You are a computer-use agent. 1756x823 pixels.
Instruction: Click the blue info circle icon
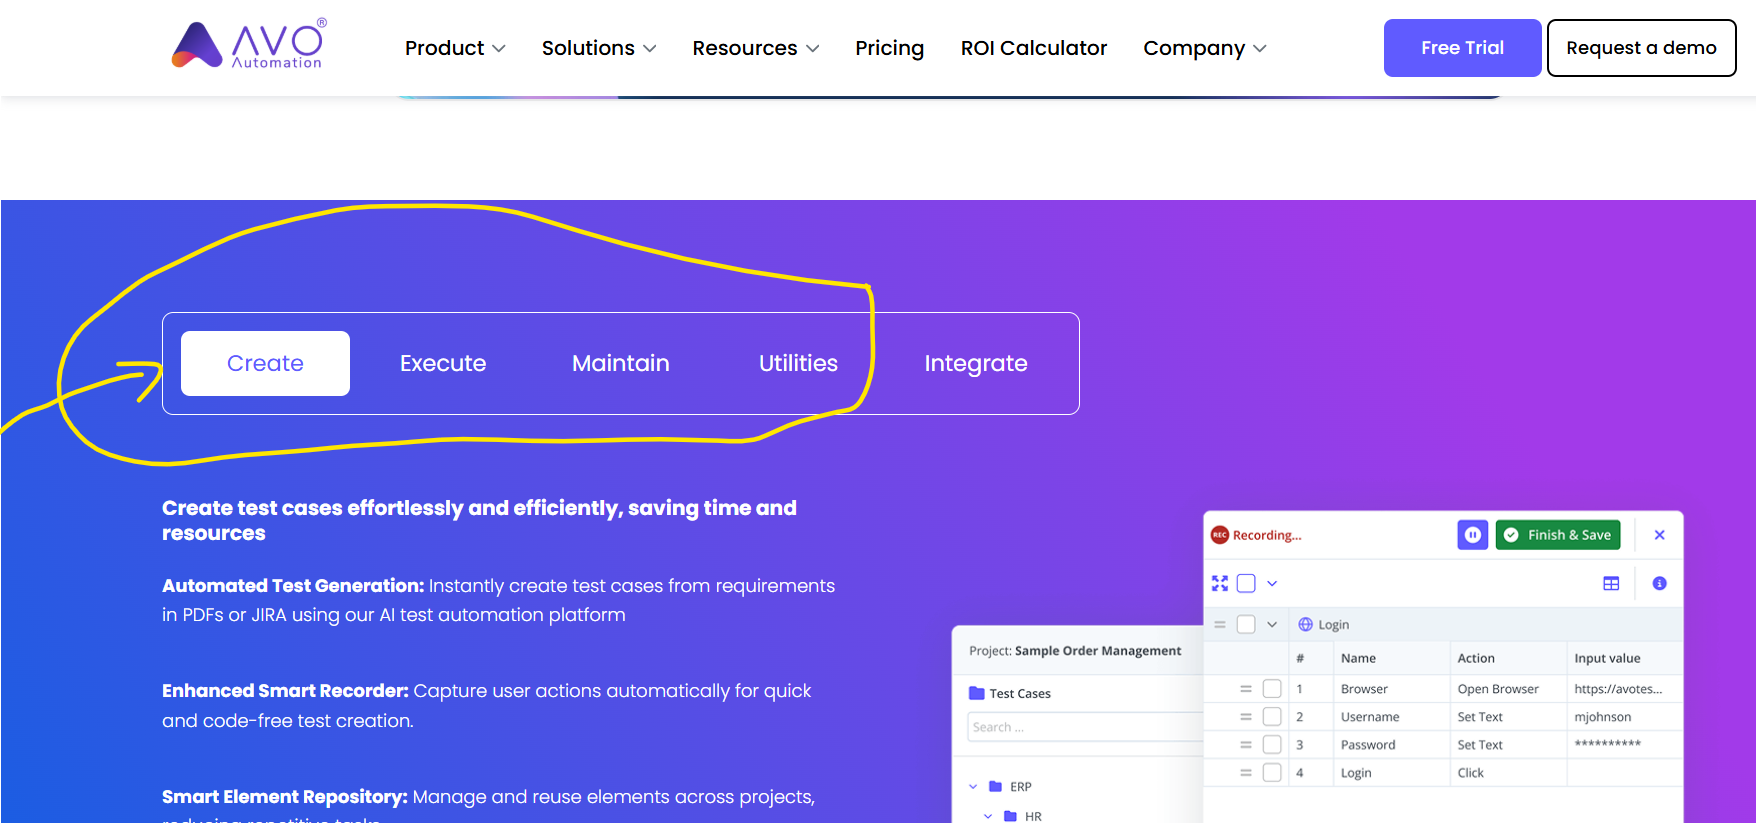1659,583
